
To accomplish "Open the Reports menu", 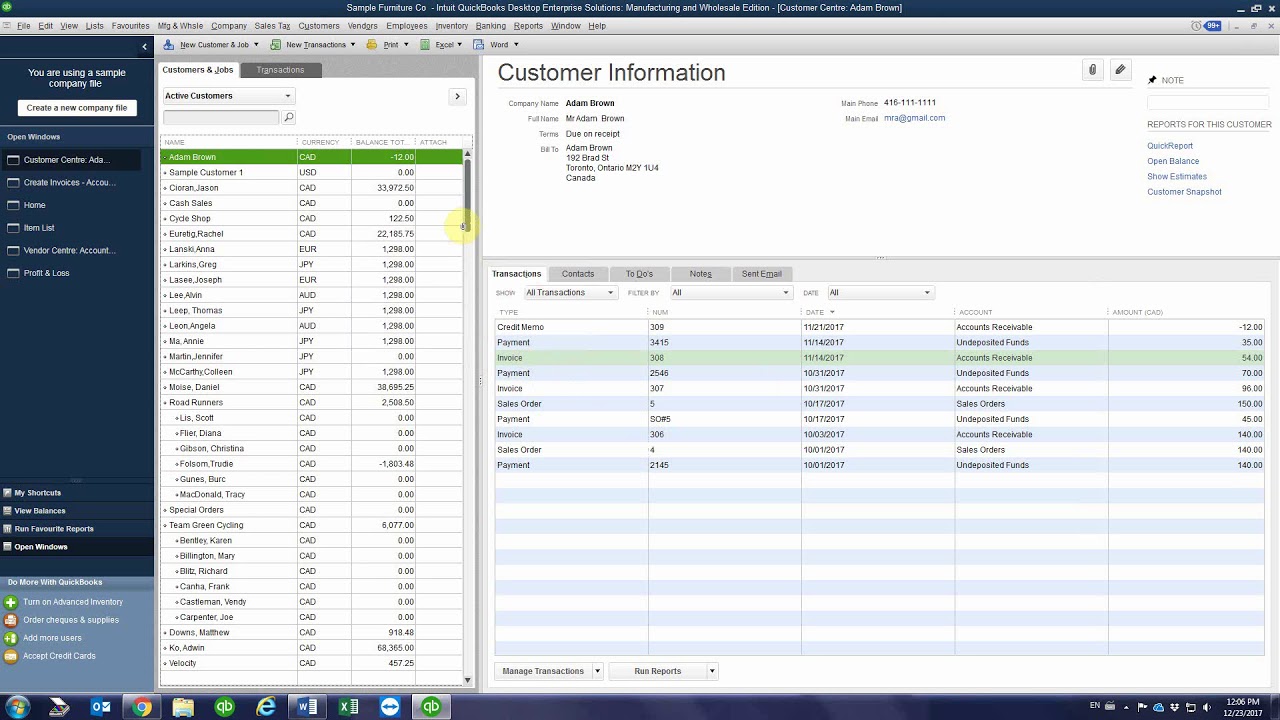I will click(528, 26).
